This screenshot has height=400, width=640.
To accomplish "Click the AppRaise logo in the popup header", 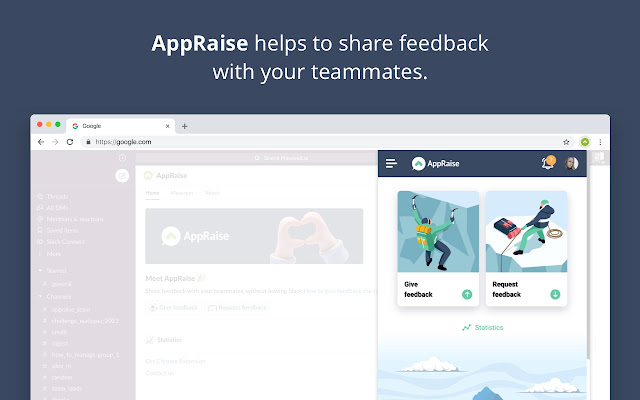I will (435, 164).
